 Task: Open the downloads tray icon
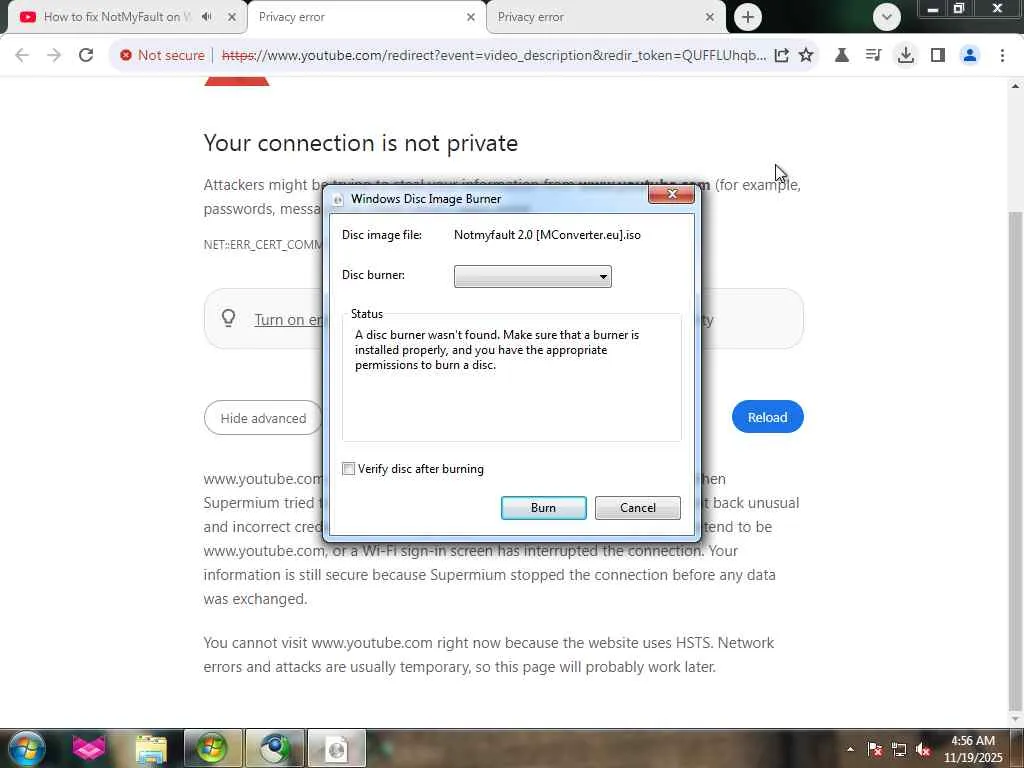[905, 55]
